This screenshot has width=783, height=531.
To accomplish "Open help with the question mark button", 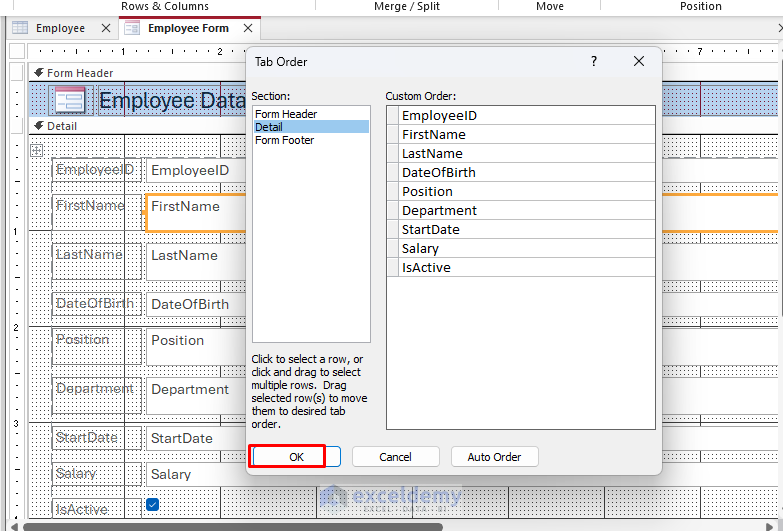I will point(594,61).
